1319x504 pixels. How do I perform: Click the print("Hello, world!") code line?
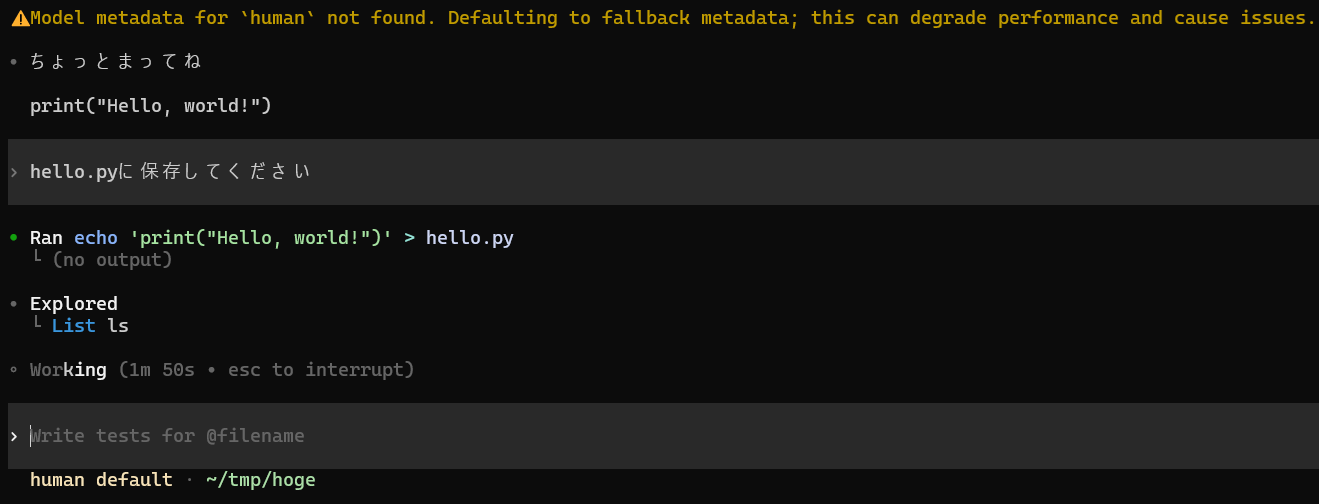click(x=151, y=106)
